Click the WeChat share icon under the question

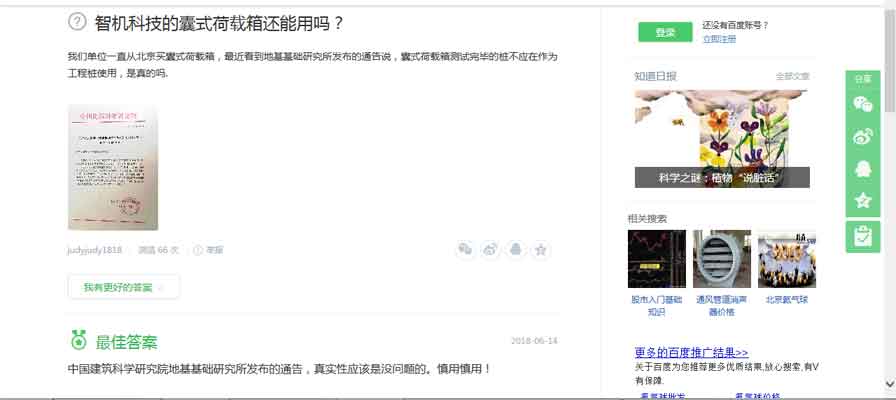point(466,249)
